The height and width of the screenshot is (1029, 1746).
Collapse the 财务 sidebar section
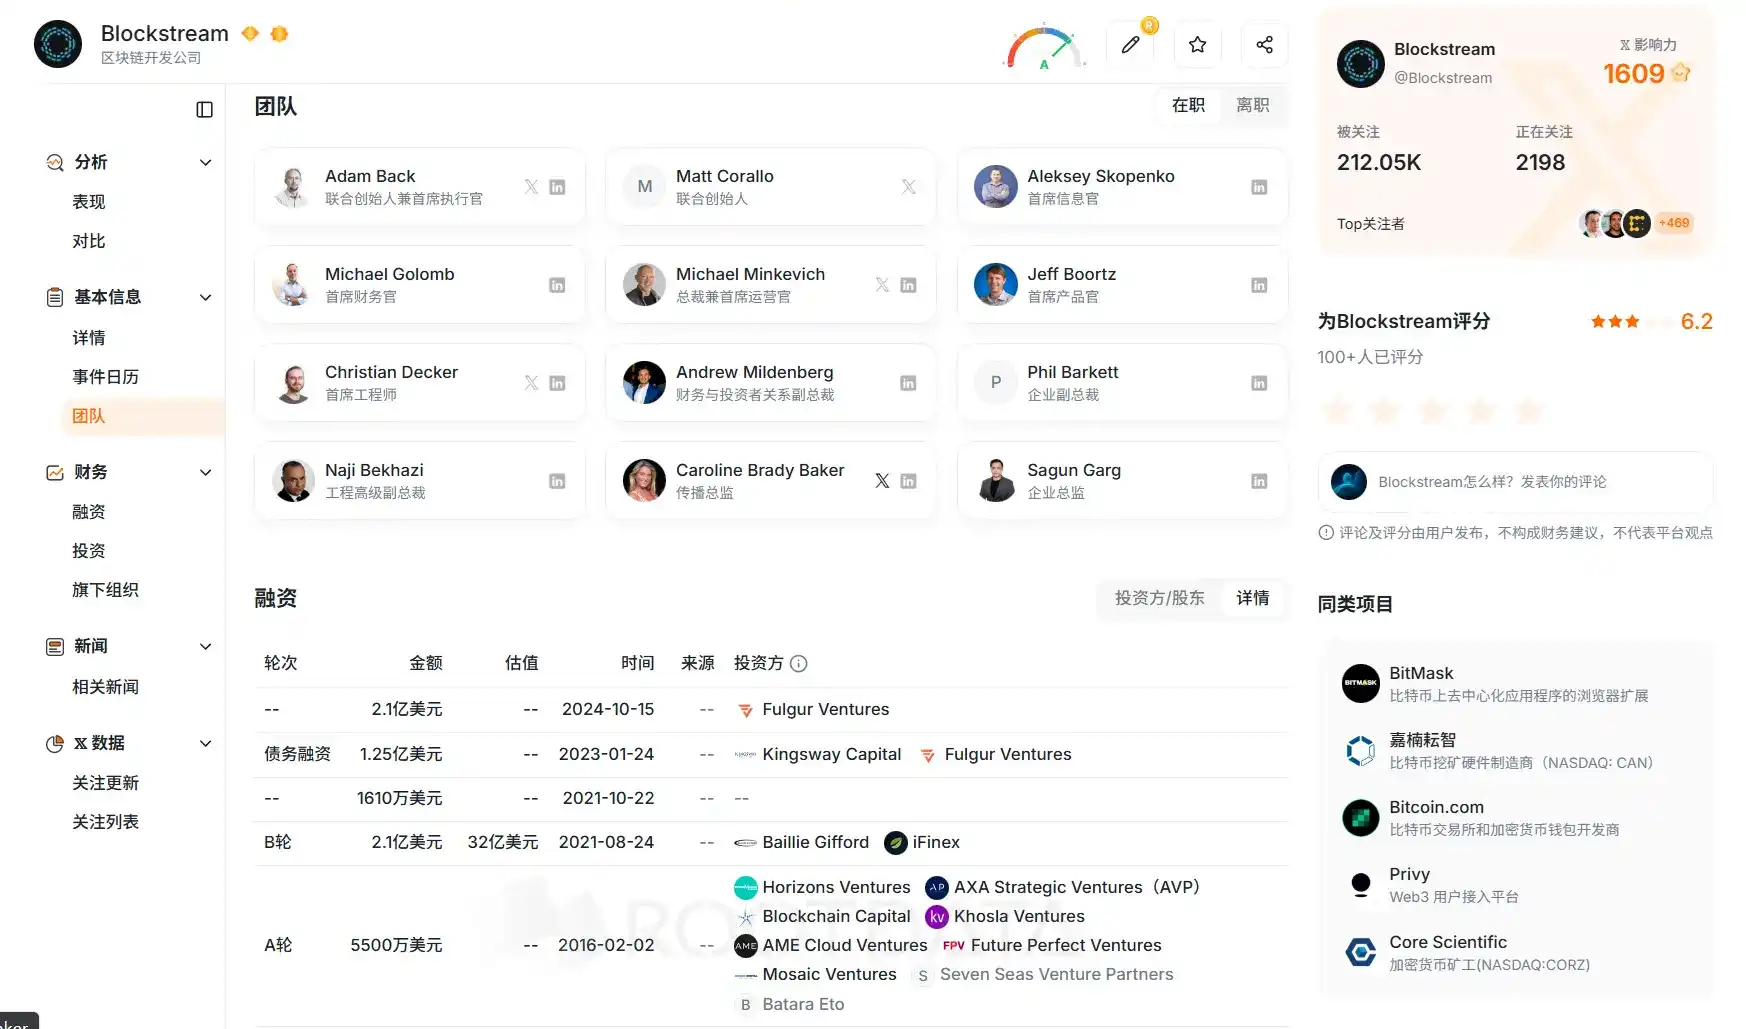pyautogui.click(x=206, y=472)
